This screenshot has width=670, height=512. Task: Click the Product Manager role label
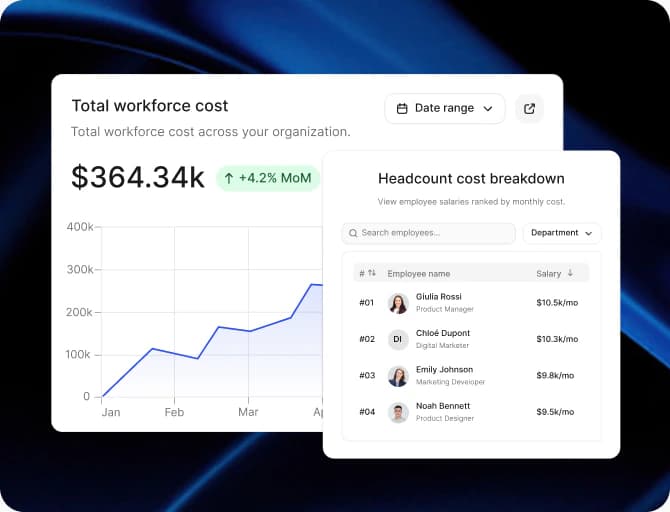point(445,309)
